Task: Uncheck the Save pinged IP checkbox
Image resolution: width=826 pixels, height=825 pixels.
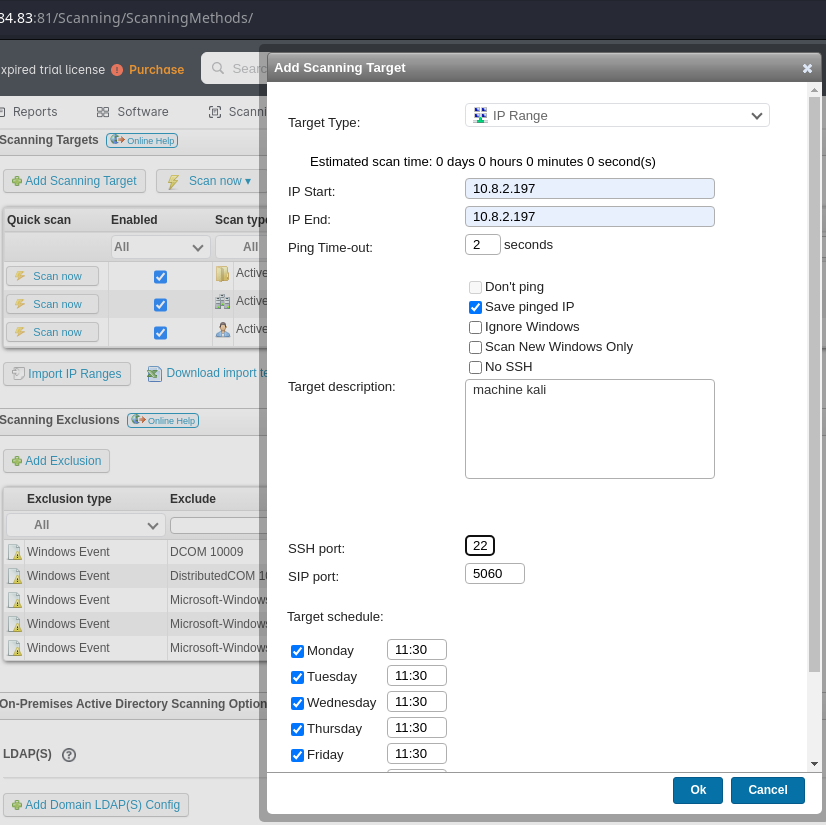Action: [475, 307]
